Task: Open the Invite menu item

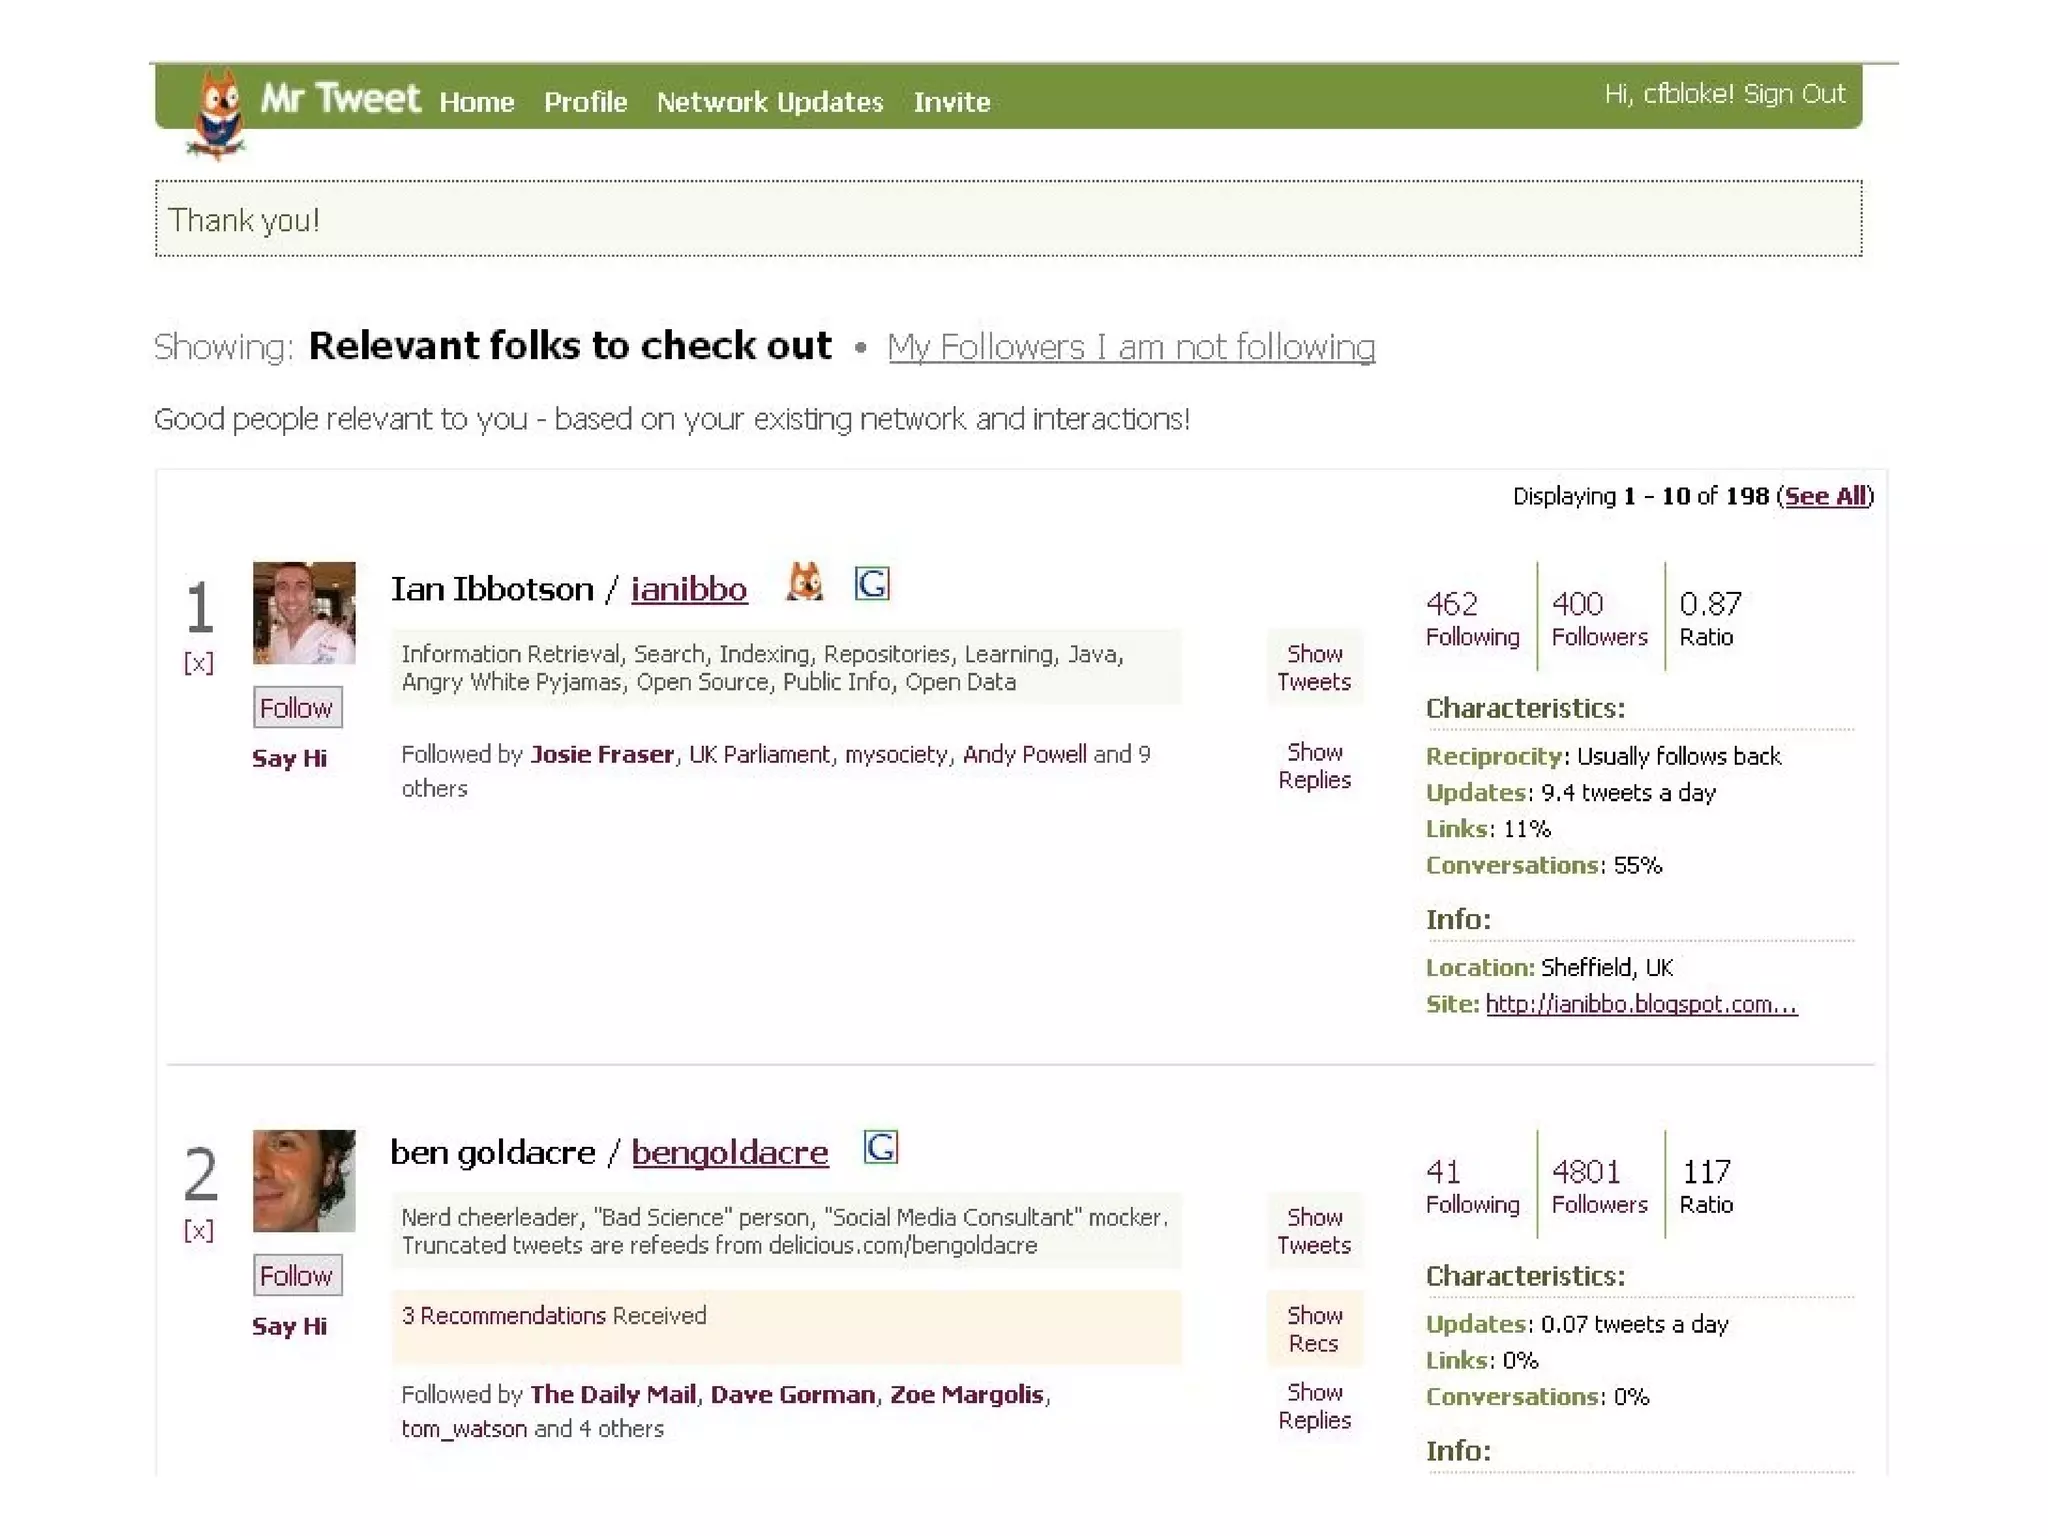Action: click(x=951, y=102)
